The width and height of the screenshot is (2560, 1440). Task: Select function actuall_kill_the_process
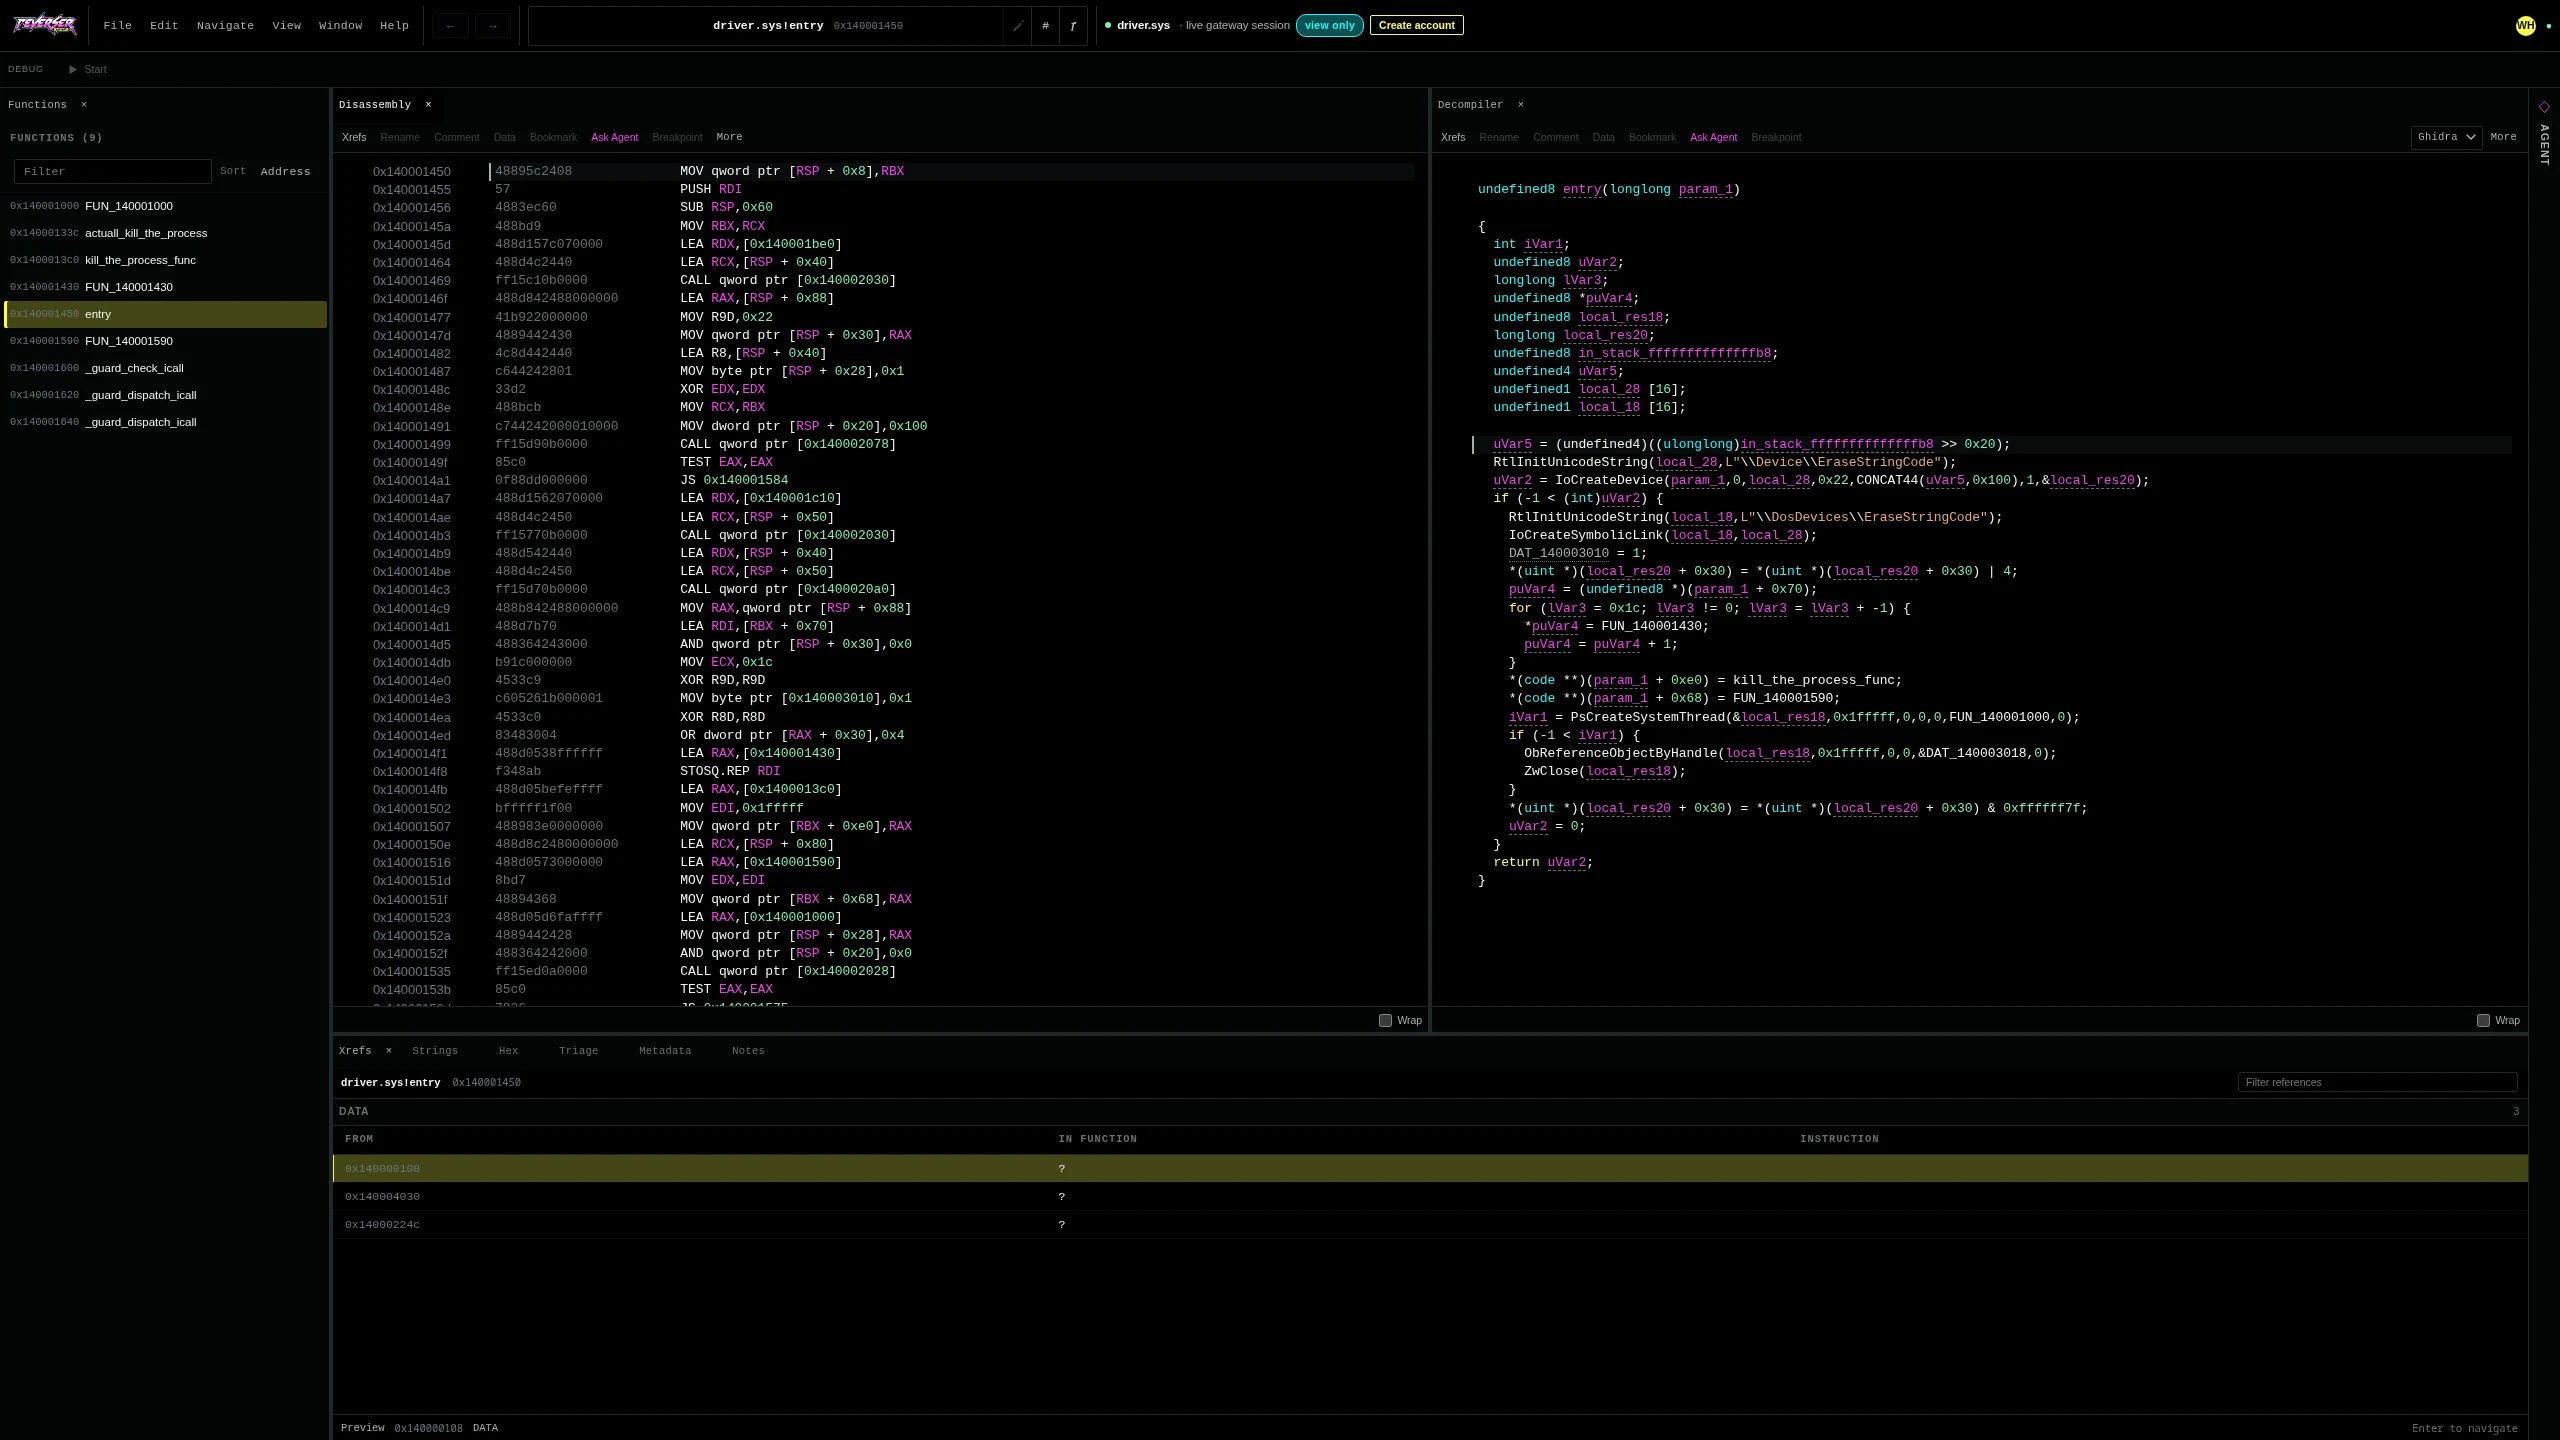(165, 233)
